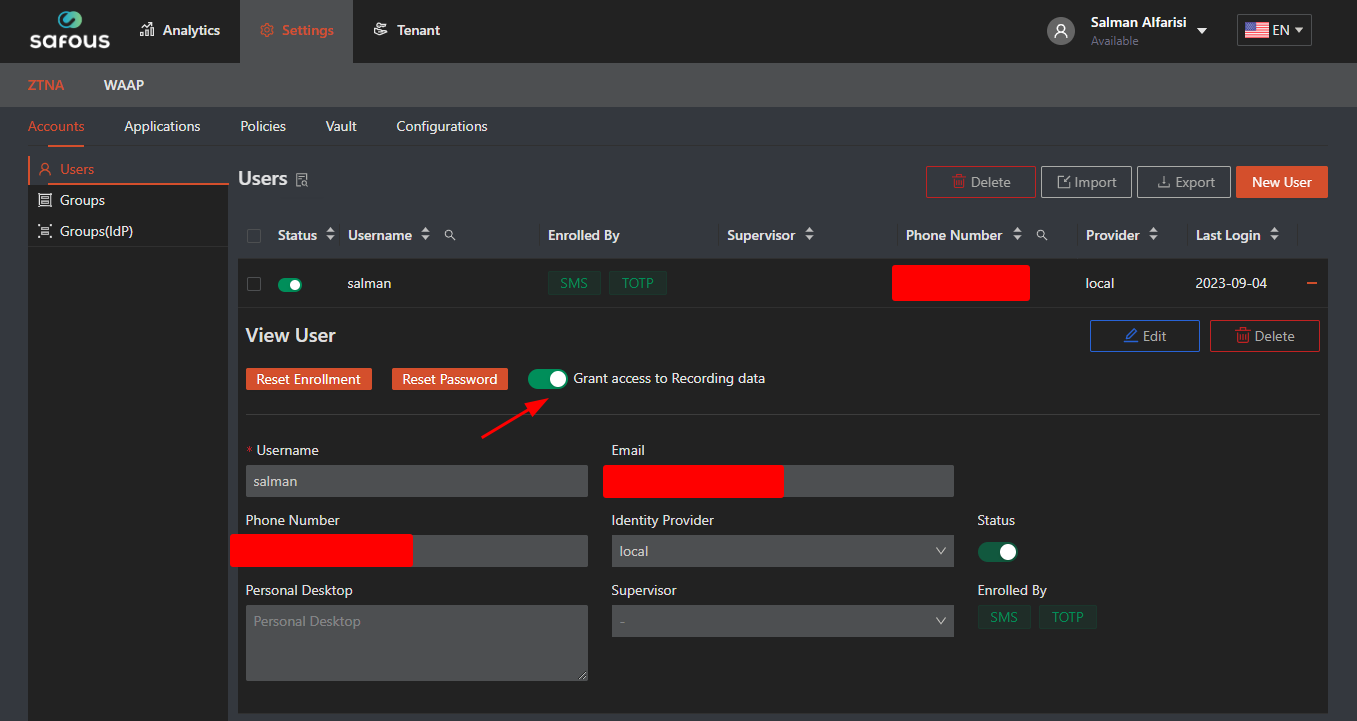Open Phone Number column search icon
This screenshot has width=1357, height=721.
click(x=1042, y=235)
